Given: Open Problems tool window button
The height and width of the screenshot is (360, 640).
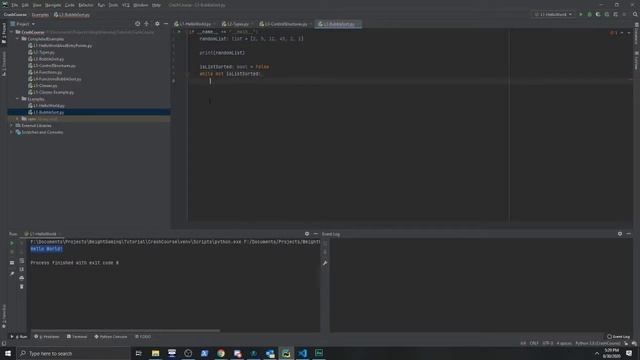Looking at the screenshot, I should click(x=47, y=337).
